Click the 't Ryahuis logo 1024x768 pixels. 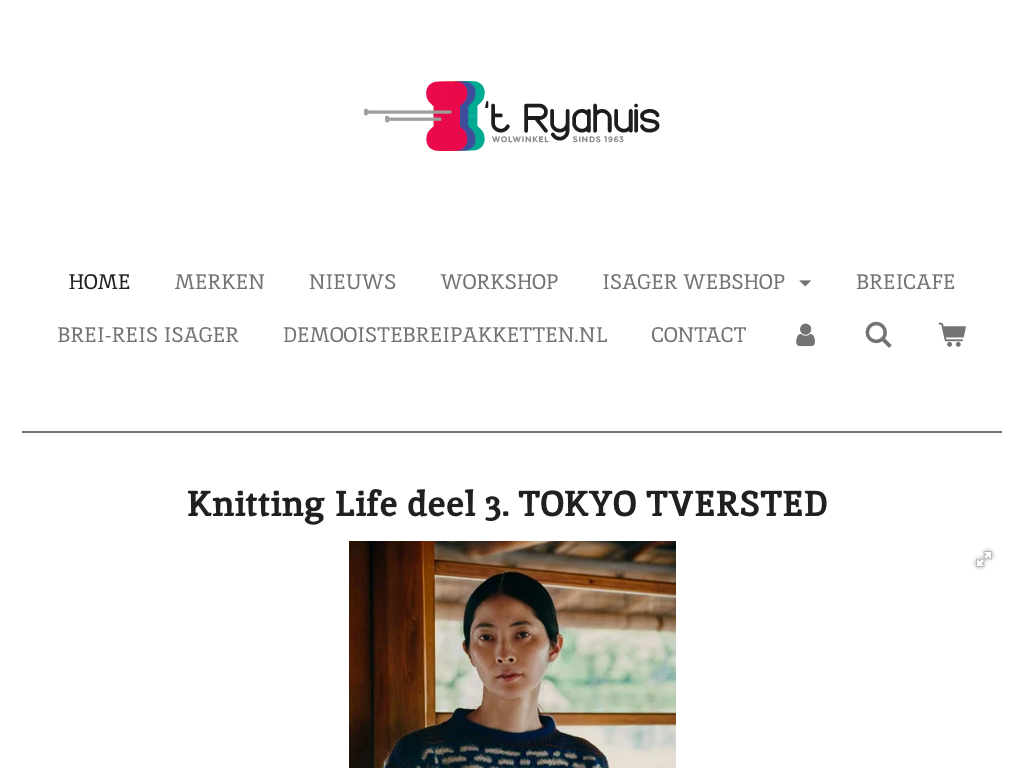click(x=512, y=116)
